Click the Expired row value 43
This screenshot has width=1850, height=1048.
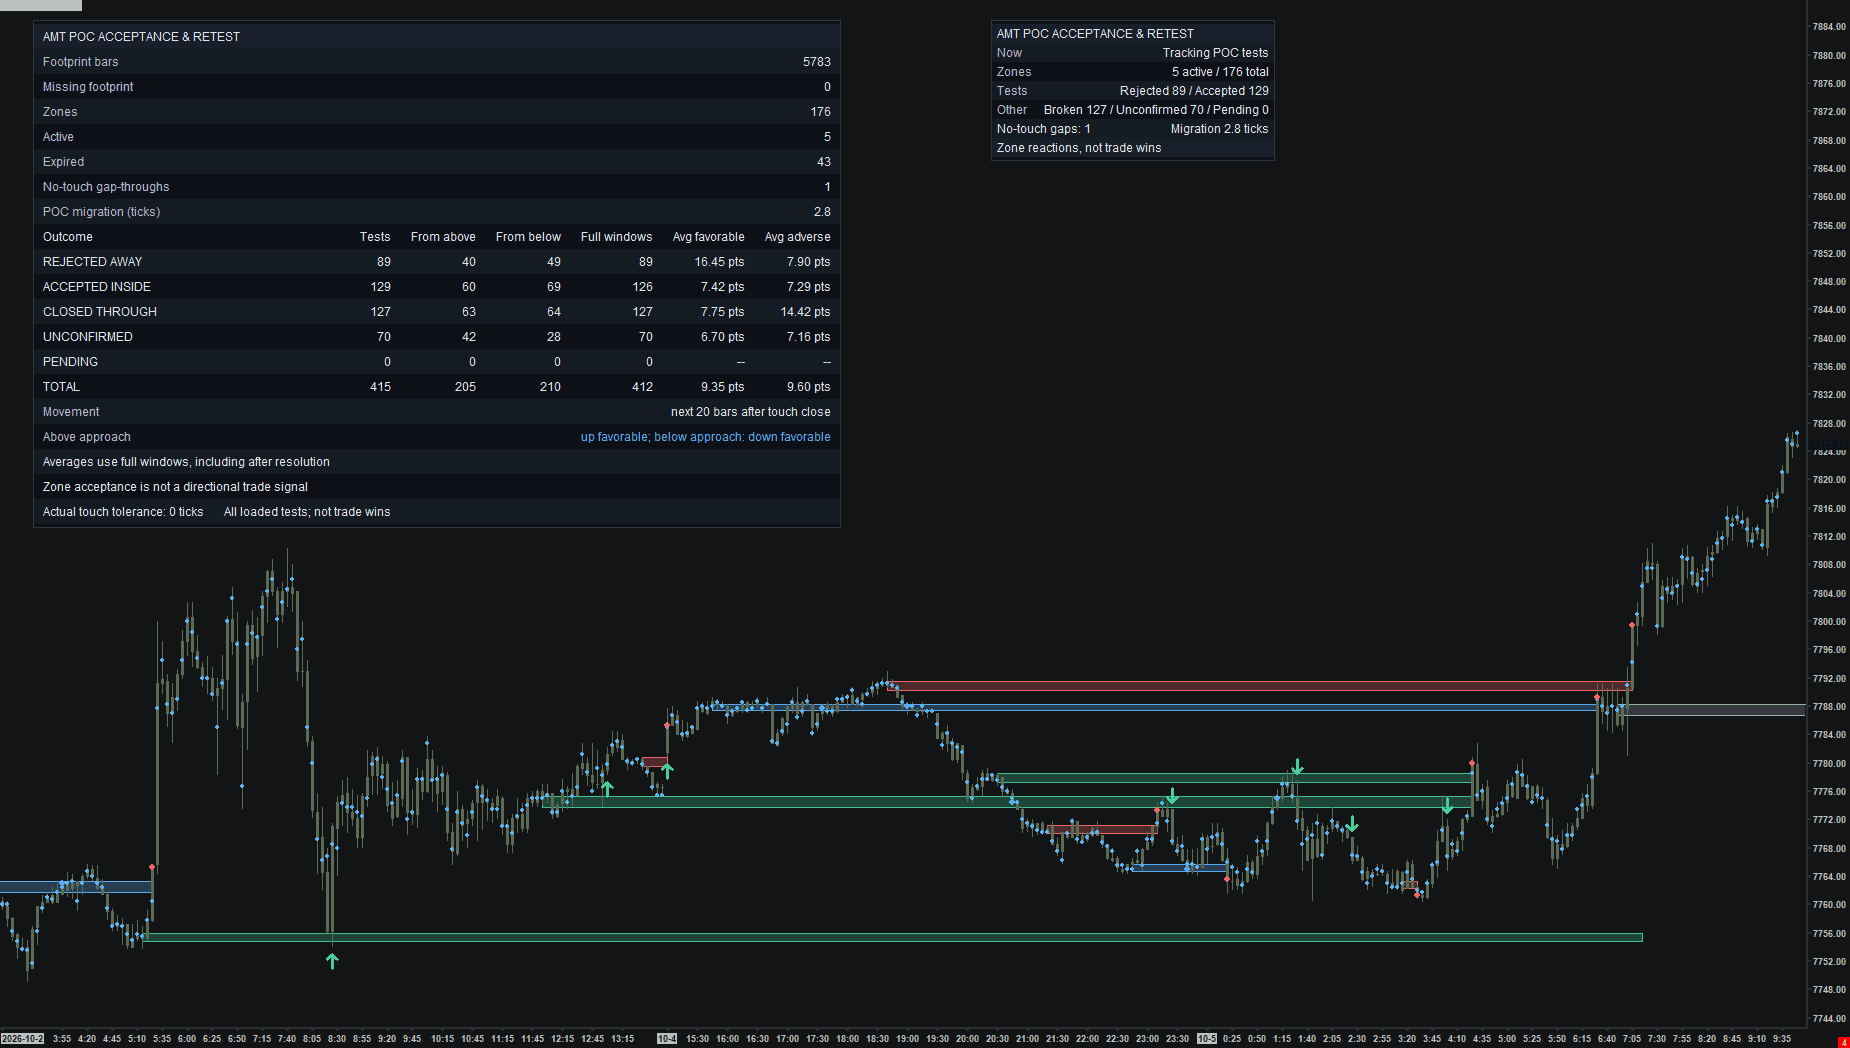(x=824, y=162)
